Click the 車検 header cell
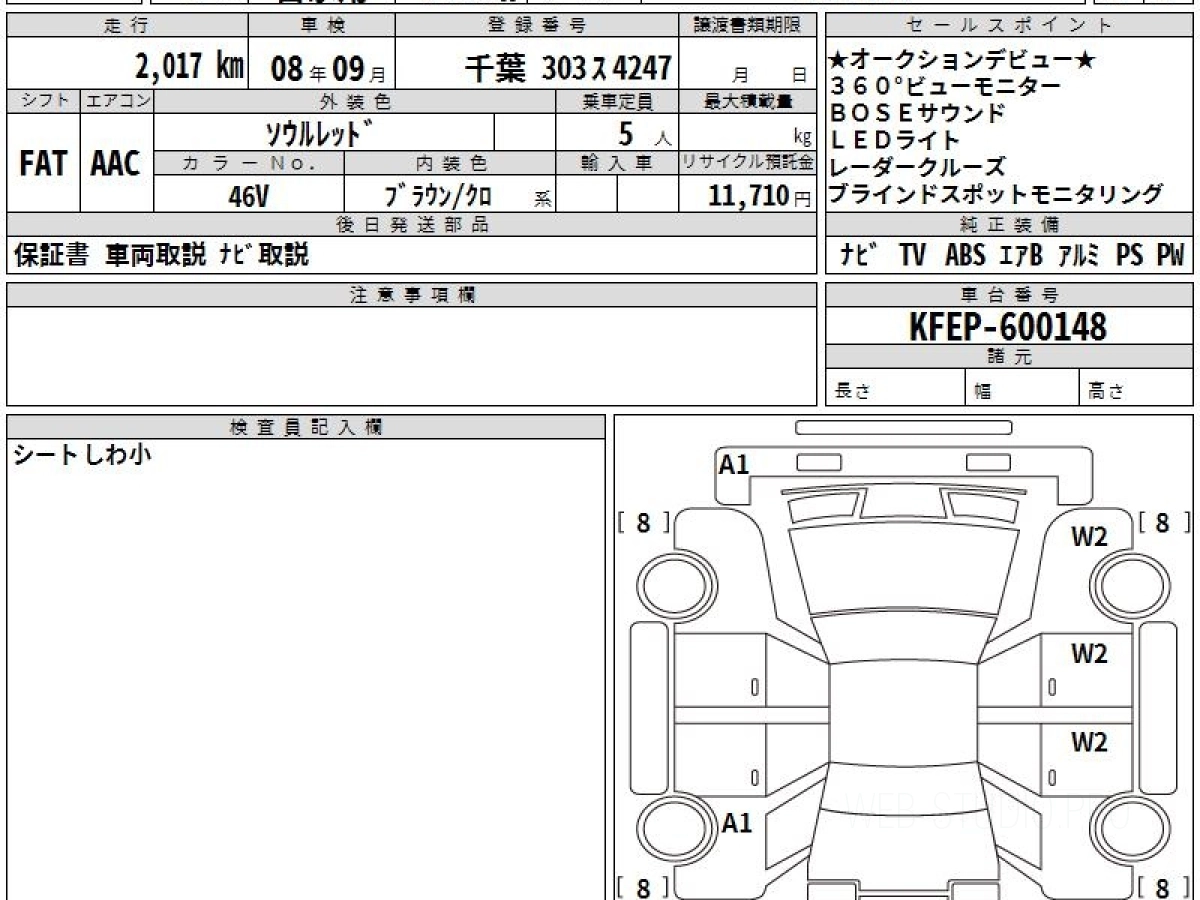The width and height of the screenshot is (1200, 900). click(321, 26)
